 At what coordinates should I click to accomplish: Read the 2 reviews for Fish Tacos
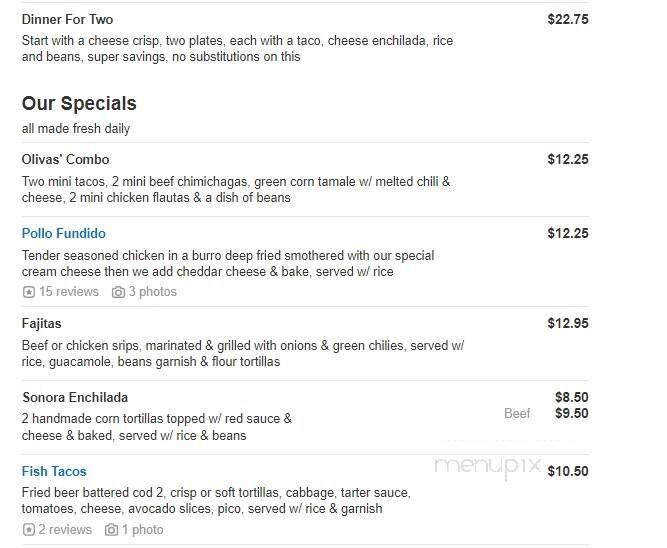coord(65,530)
